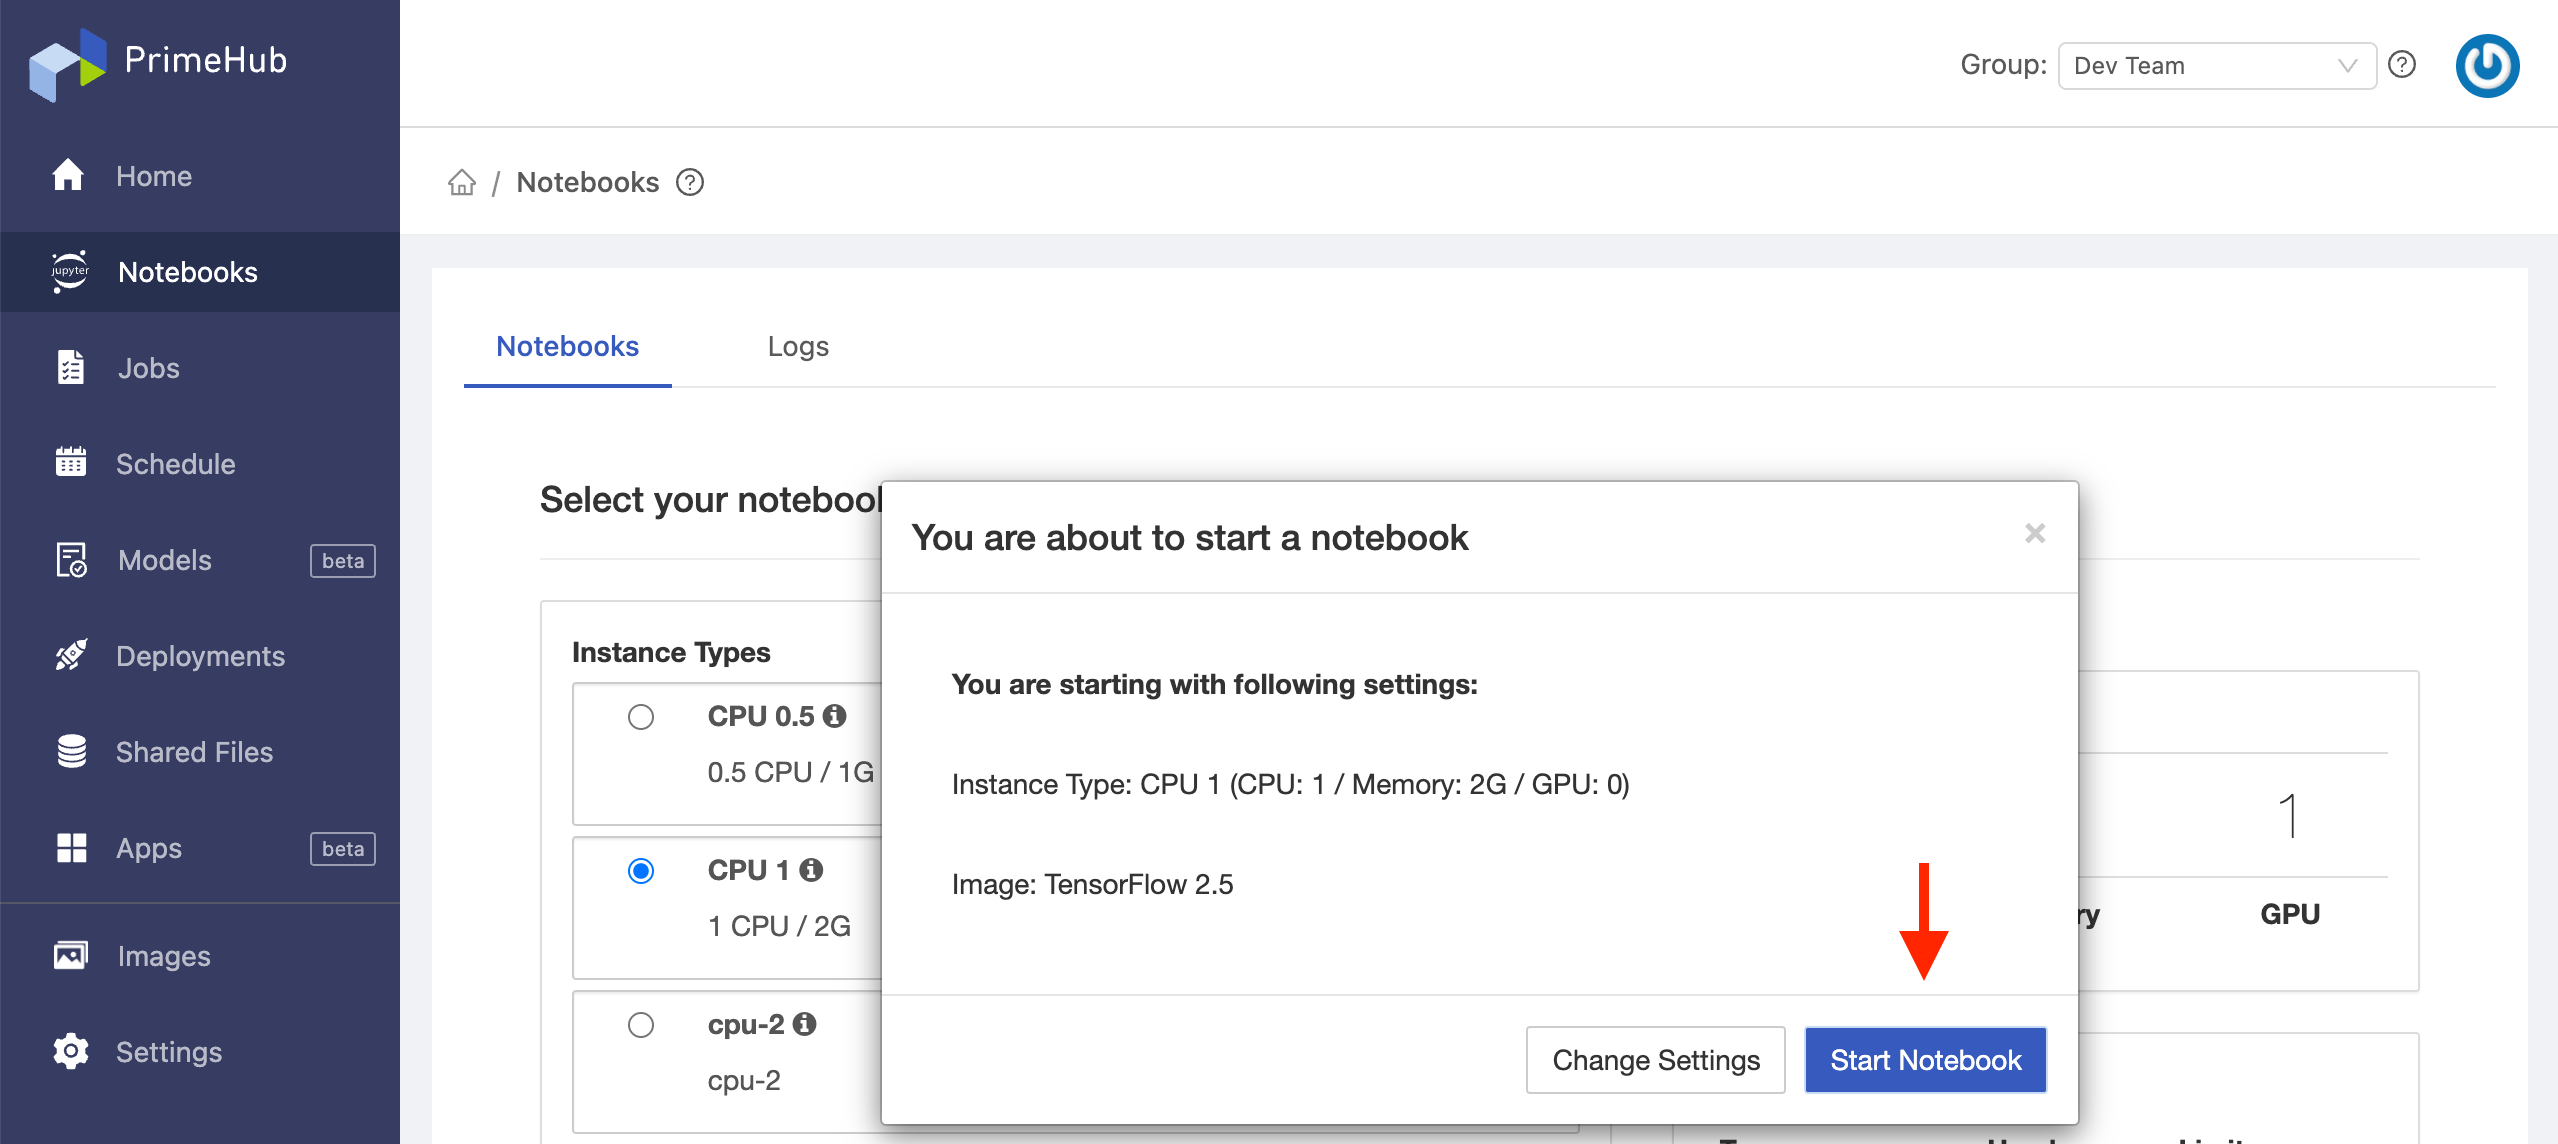
Task: Click the Home house icon in sidebar
Action: coord(68,175)
